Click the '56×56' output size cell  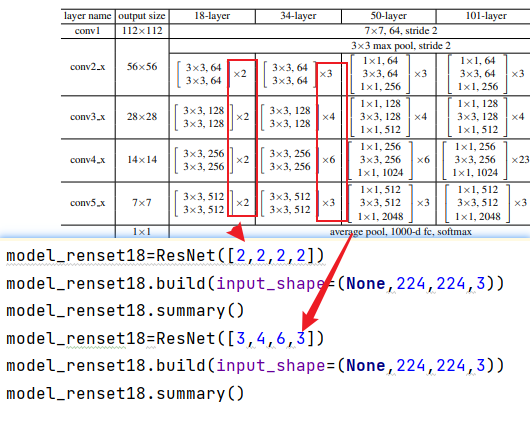[142, 67]
